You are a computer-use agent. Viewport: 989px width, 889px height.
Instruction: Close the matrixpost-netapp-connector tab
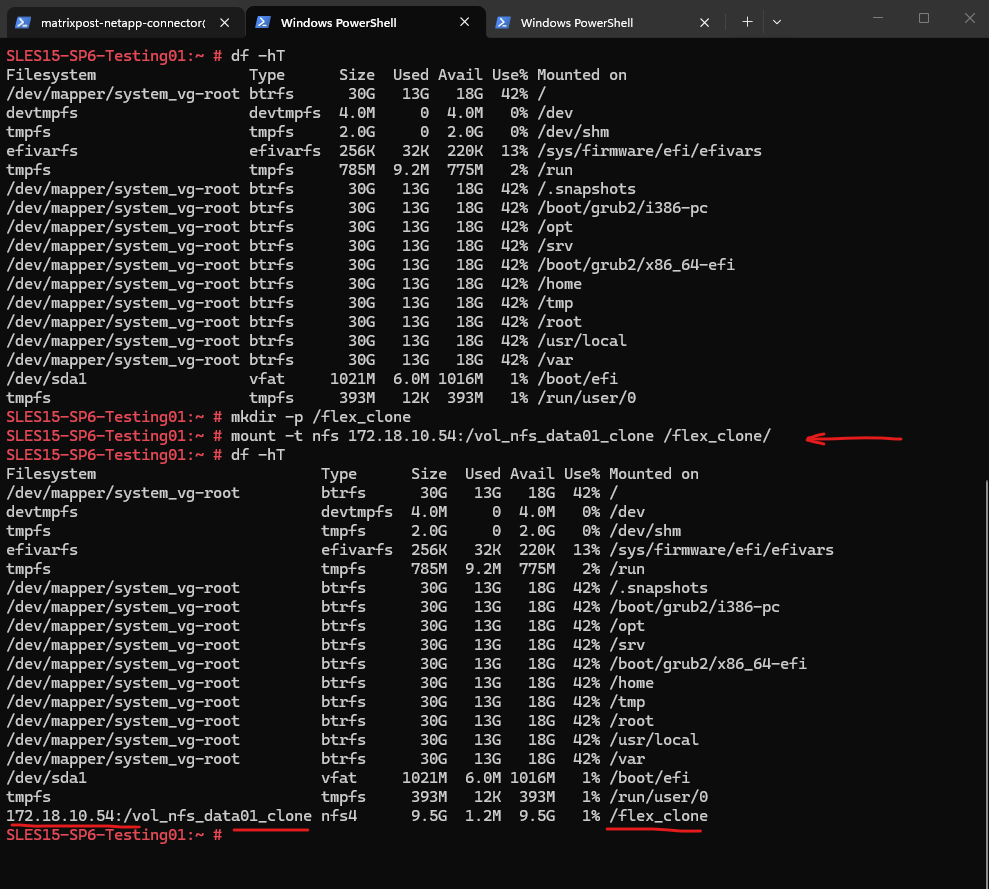(226, 22)
